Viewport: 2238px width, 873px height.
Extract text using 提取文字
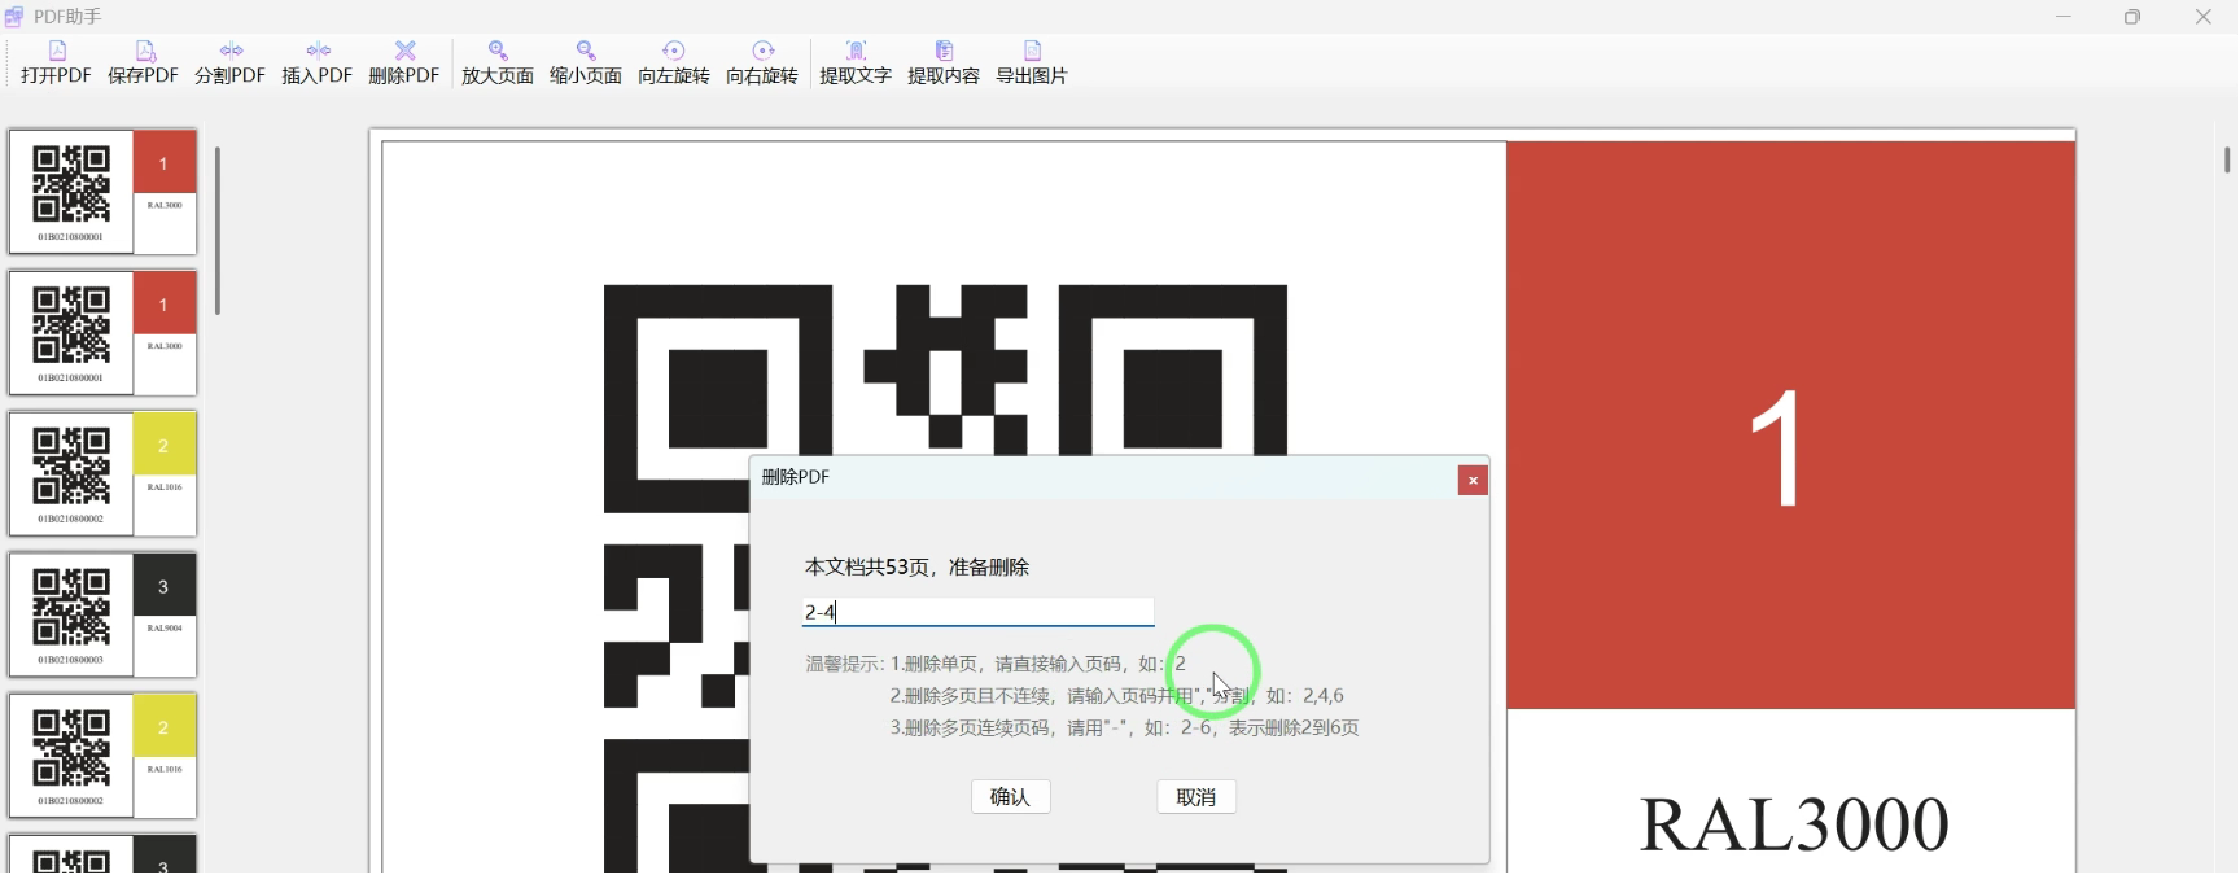855,62
